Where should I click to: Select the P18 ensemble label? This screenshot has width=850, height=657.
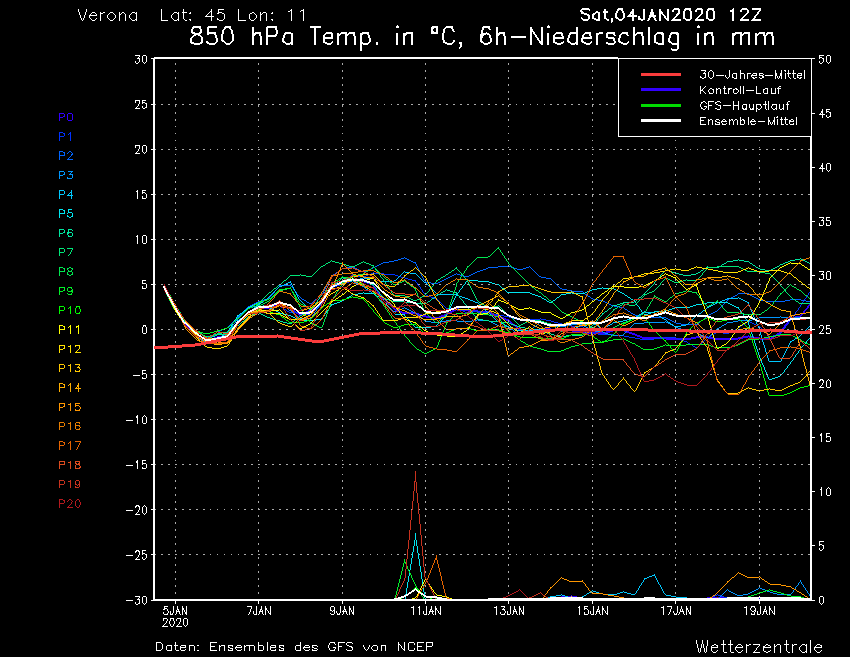tap(69, 465)
